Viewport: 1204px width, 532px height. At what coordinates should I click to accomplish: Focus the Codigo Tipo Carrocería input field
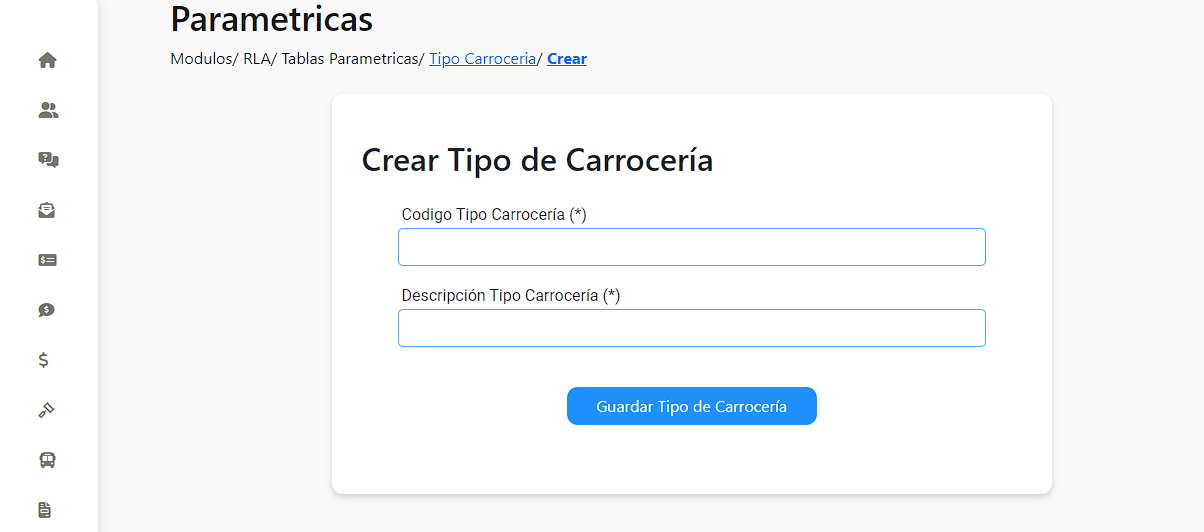(x=692, y=247)
